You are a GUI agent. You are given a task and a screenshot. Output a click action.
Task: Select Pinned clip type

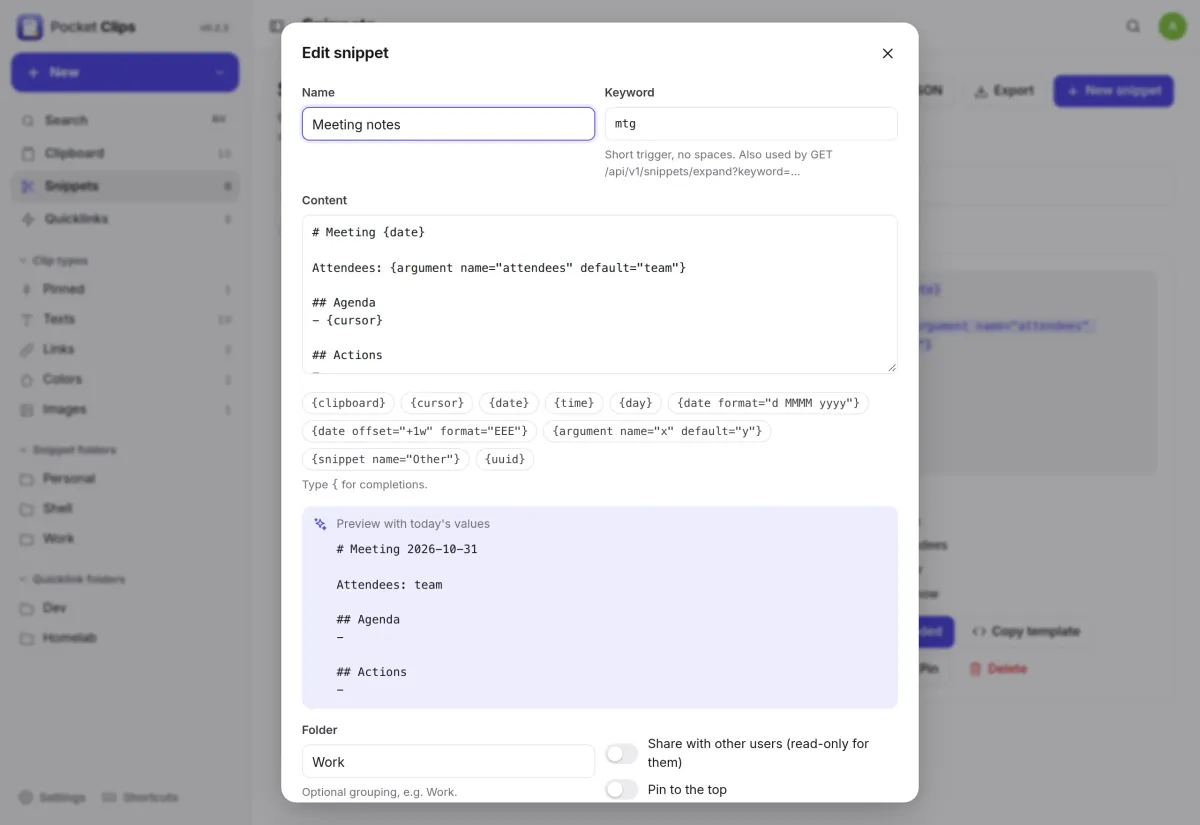pos(125,289)
